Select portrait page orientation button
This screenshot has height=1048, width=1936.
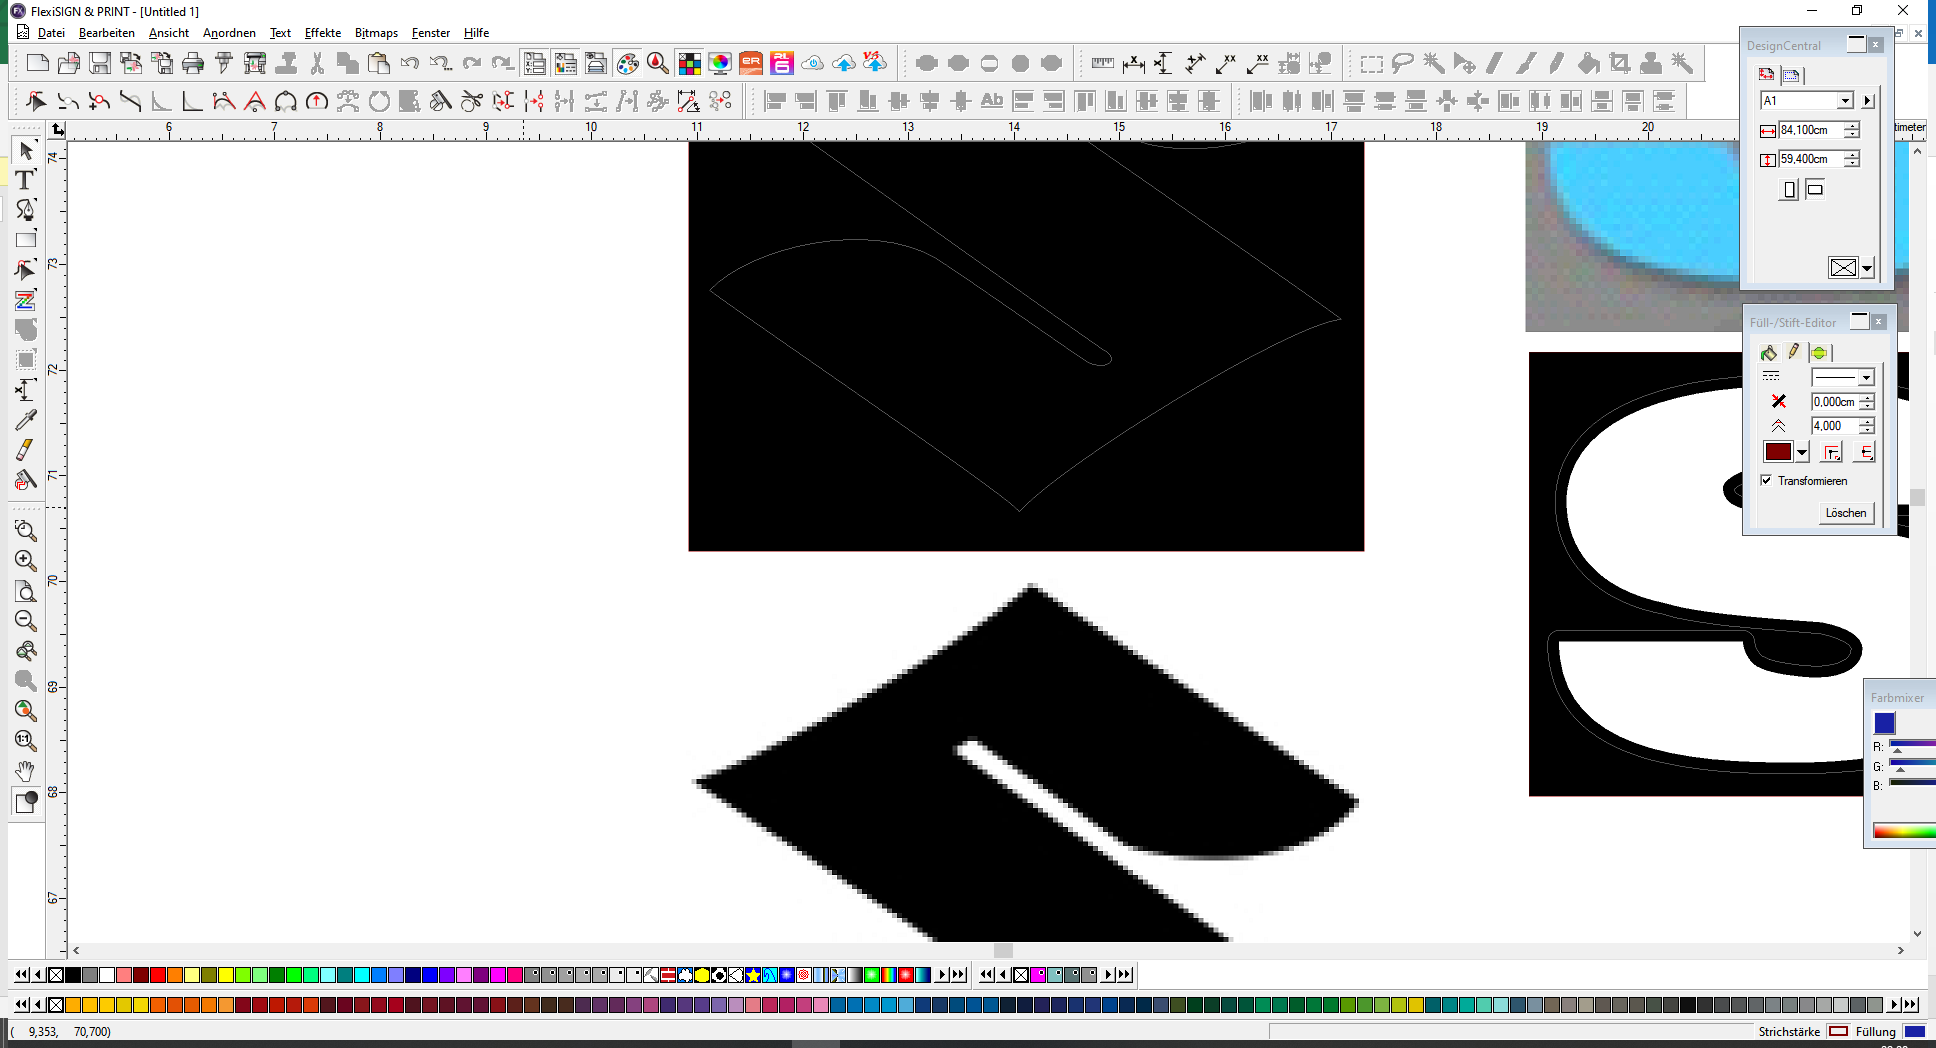pos(1789,190)
